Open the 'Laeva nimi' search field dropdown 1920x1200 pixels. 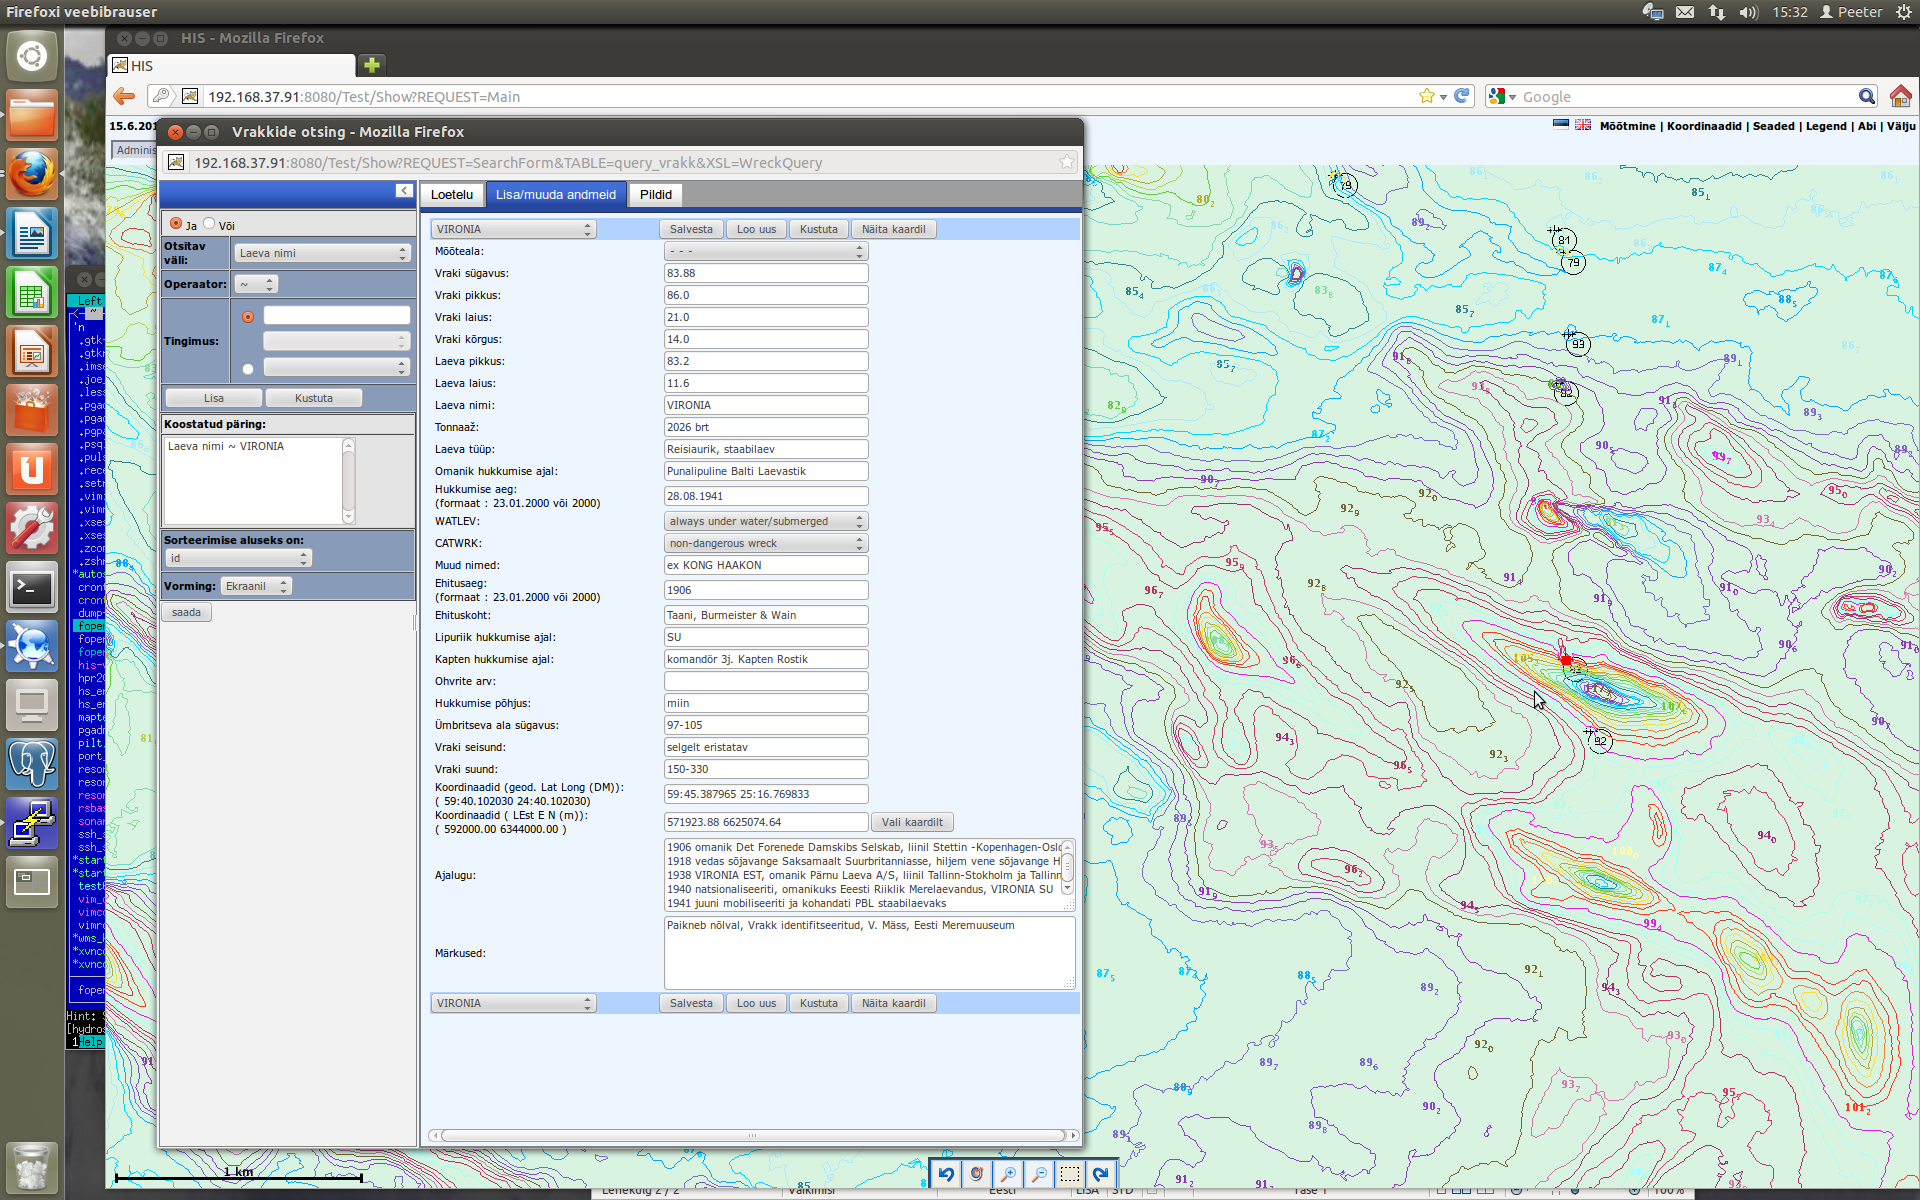(x=322, y=254)
